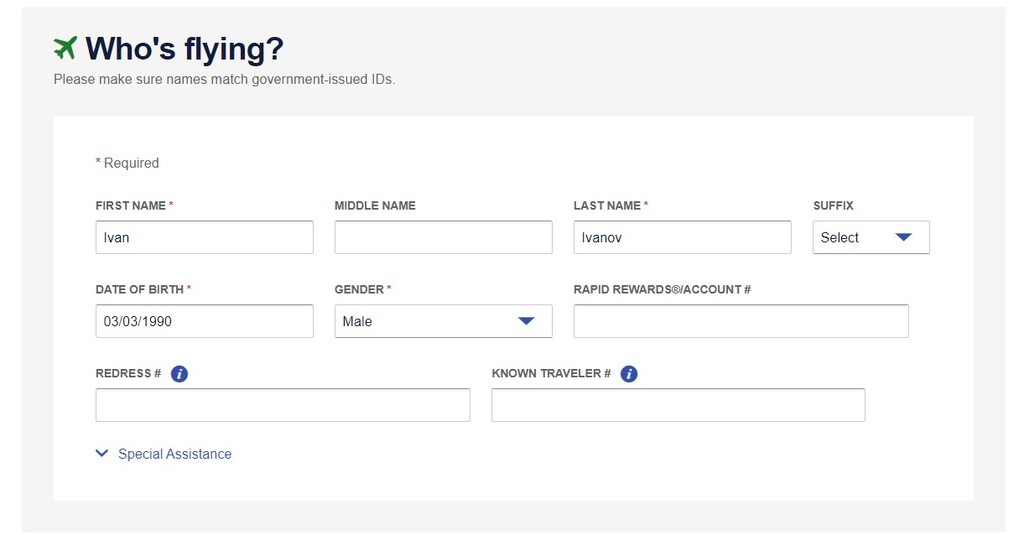Viewport: 1024px width, 535px height.
Task: Select the Last Name field with Ivanov
Action: (x=682, y=237)
